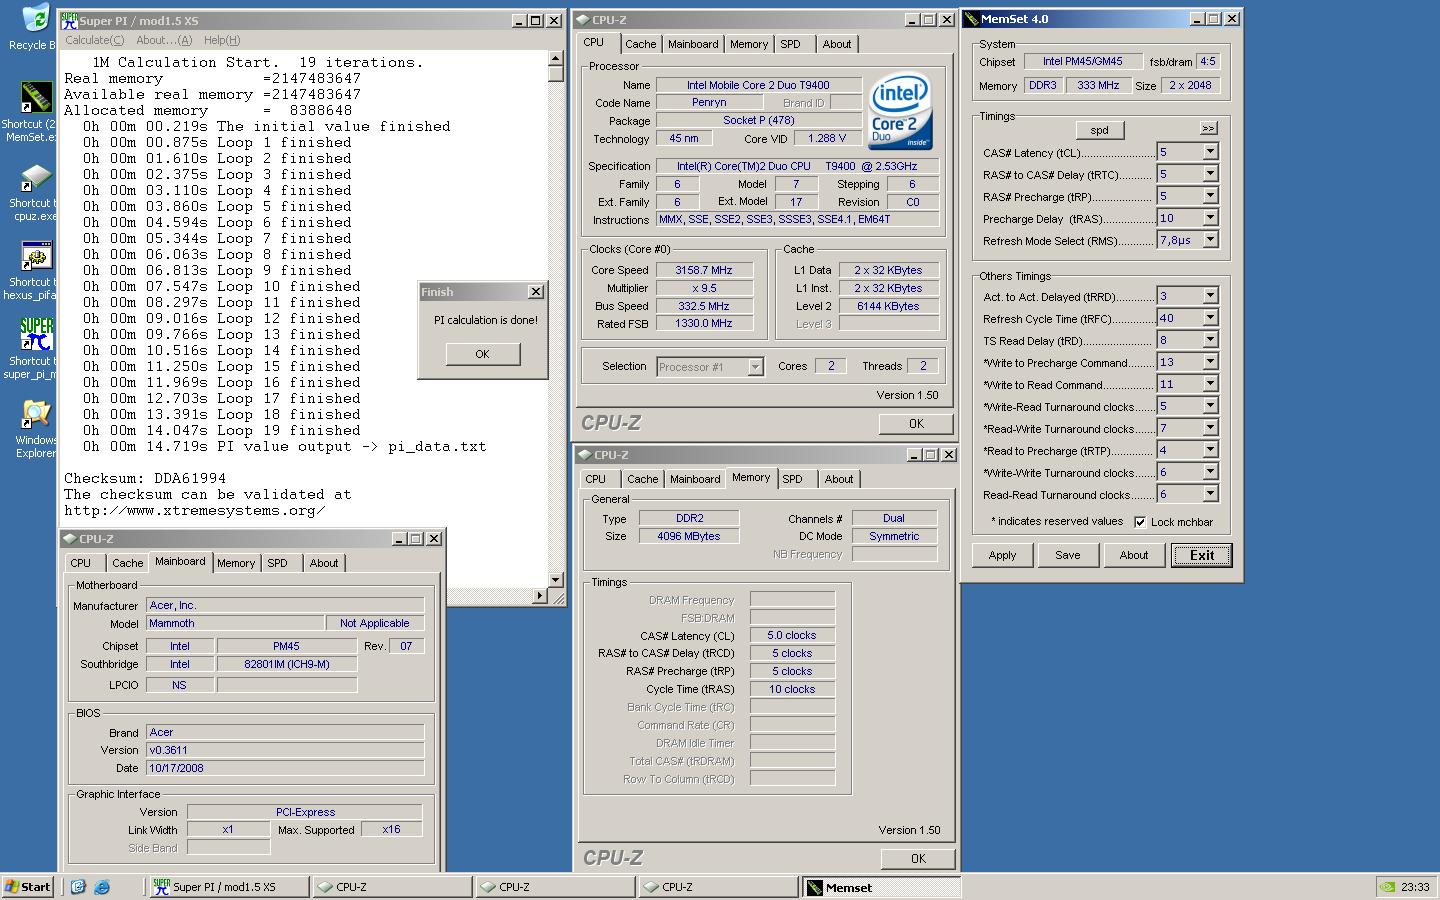Expand the RAS# to CAS# Delay dropdown
The height and width of the screenshot is (900, 1440).
(1210, 174)
